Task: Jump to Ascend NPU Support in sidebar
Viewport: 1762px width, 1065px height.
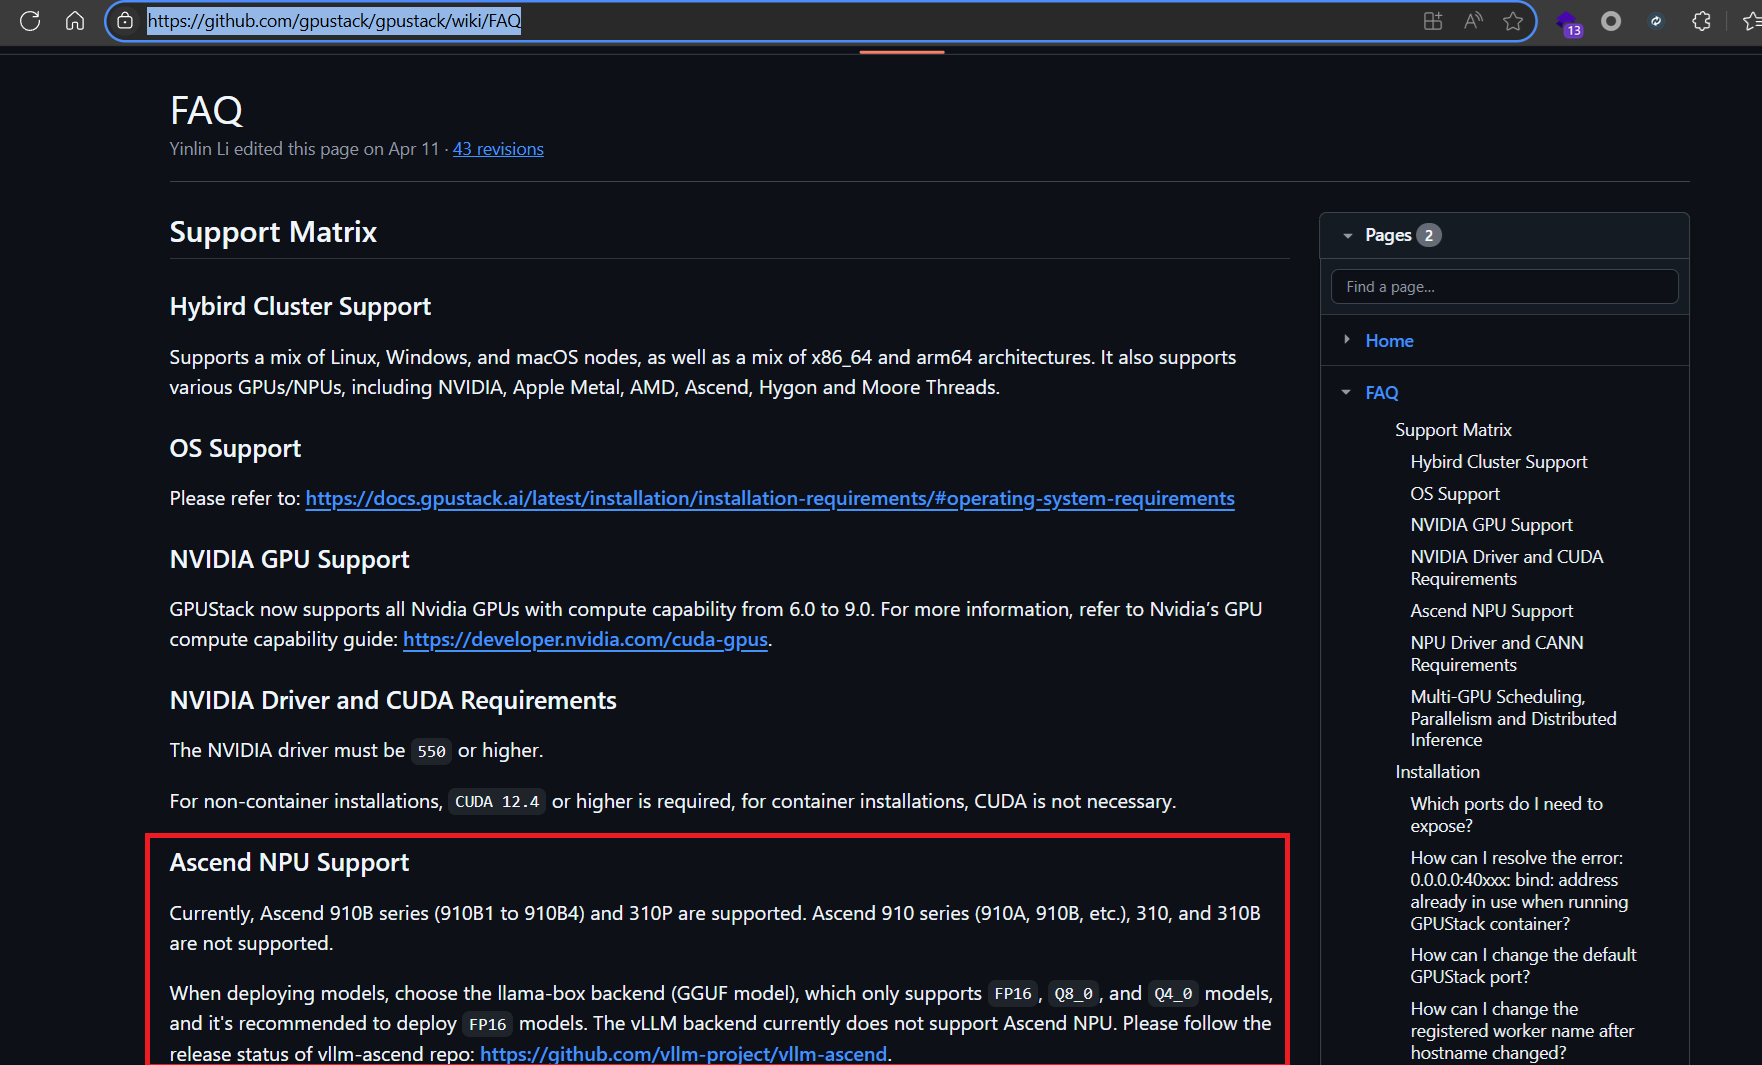Action: click(1491, 611)
